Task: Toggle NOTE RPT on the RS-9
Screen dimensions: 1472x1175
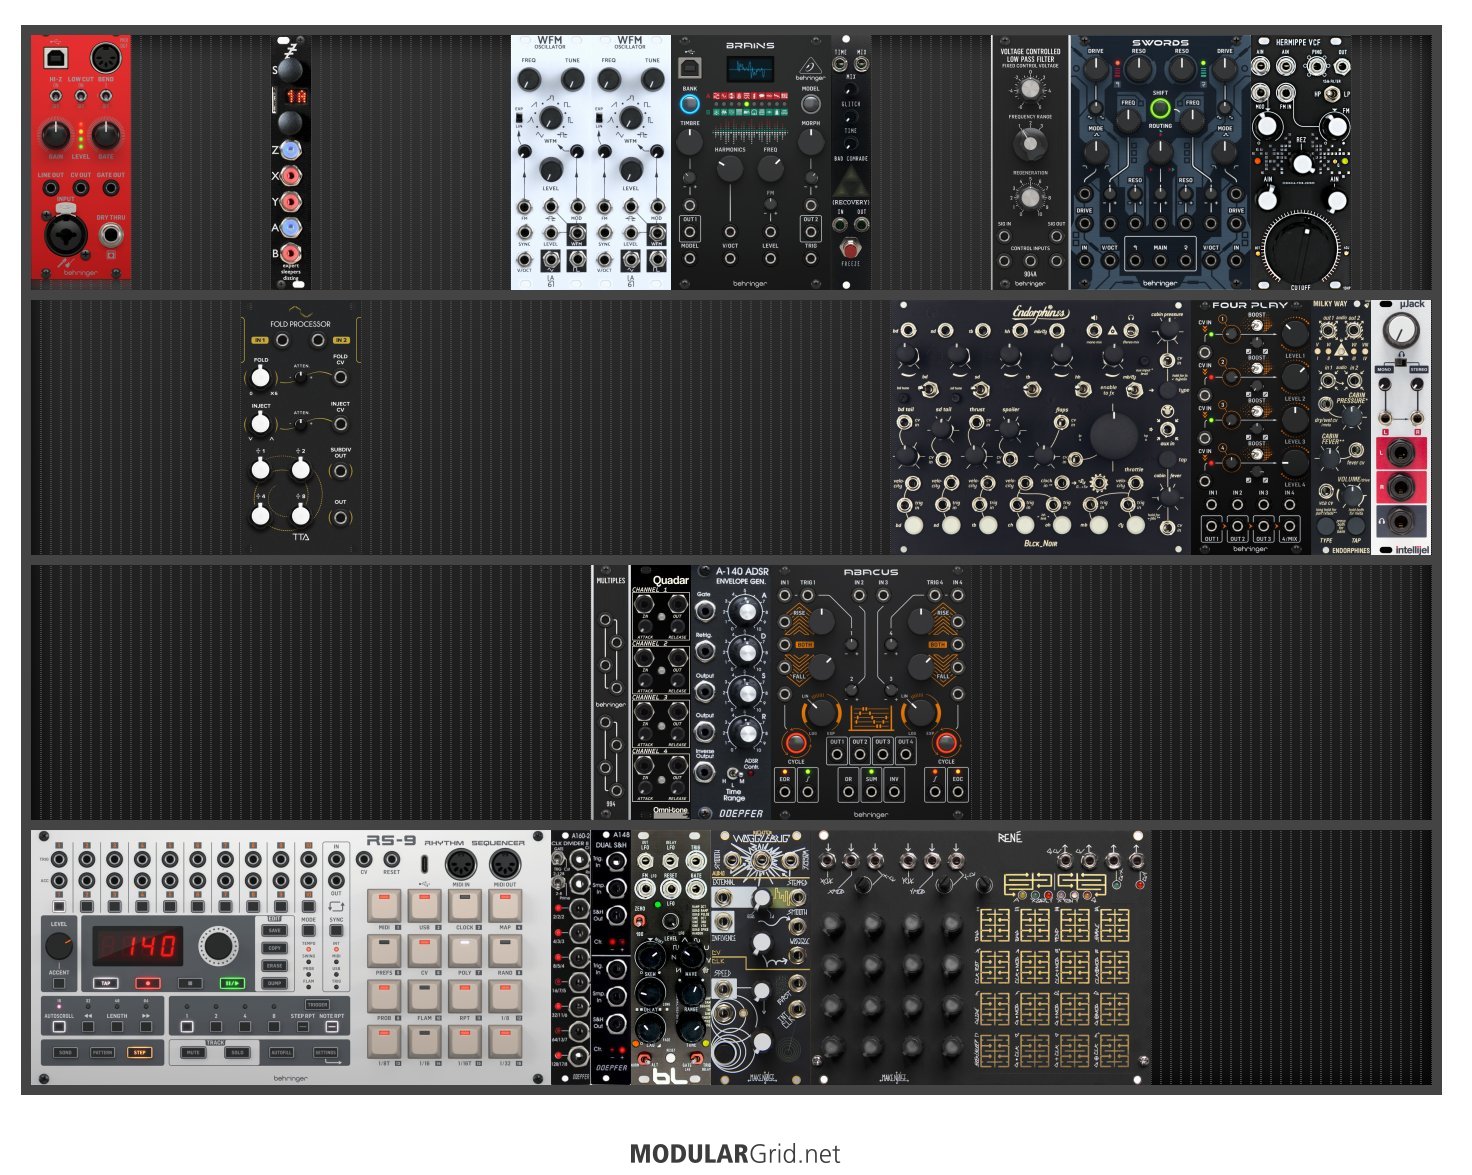Action: (332, 1027)
